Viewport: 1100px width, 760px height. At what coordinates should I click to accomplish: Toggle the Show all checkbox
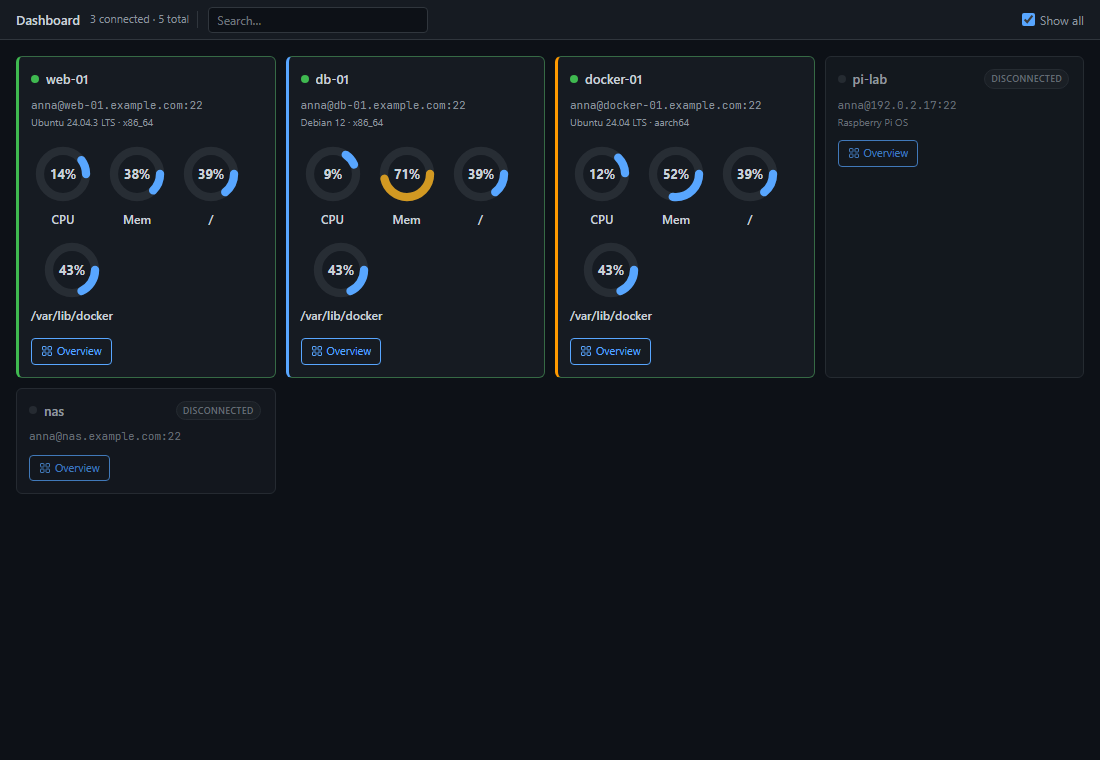pos(1028,20)
